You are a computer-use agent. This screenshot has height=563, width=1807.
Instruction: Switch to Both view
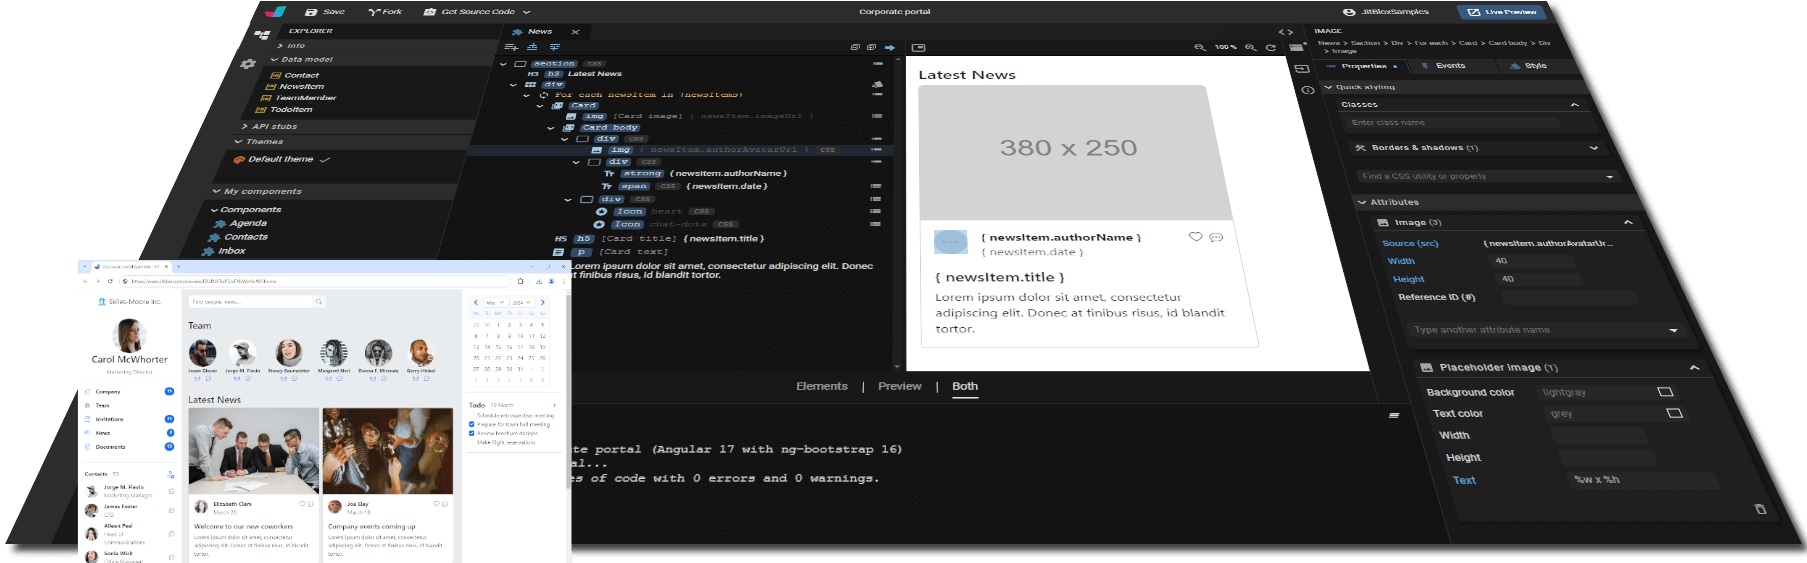click(x=965, y=386)
